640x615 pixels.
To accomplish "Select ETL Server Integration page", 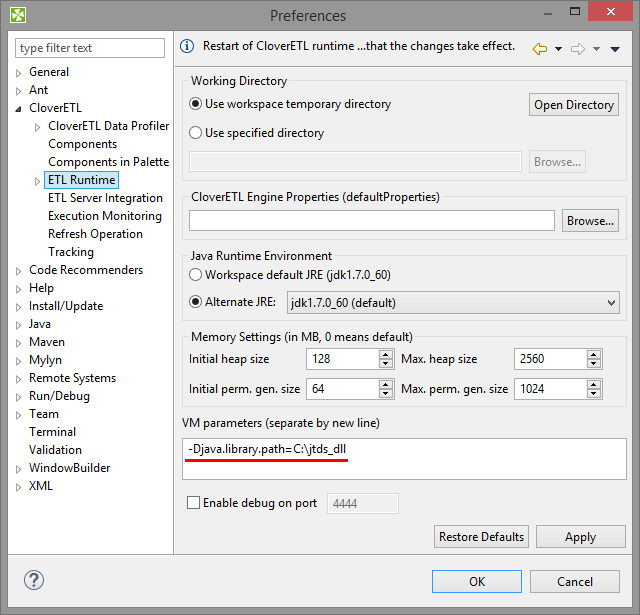I will [x=105, y=198].
